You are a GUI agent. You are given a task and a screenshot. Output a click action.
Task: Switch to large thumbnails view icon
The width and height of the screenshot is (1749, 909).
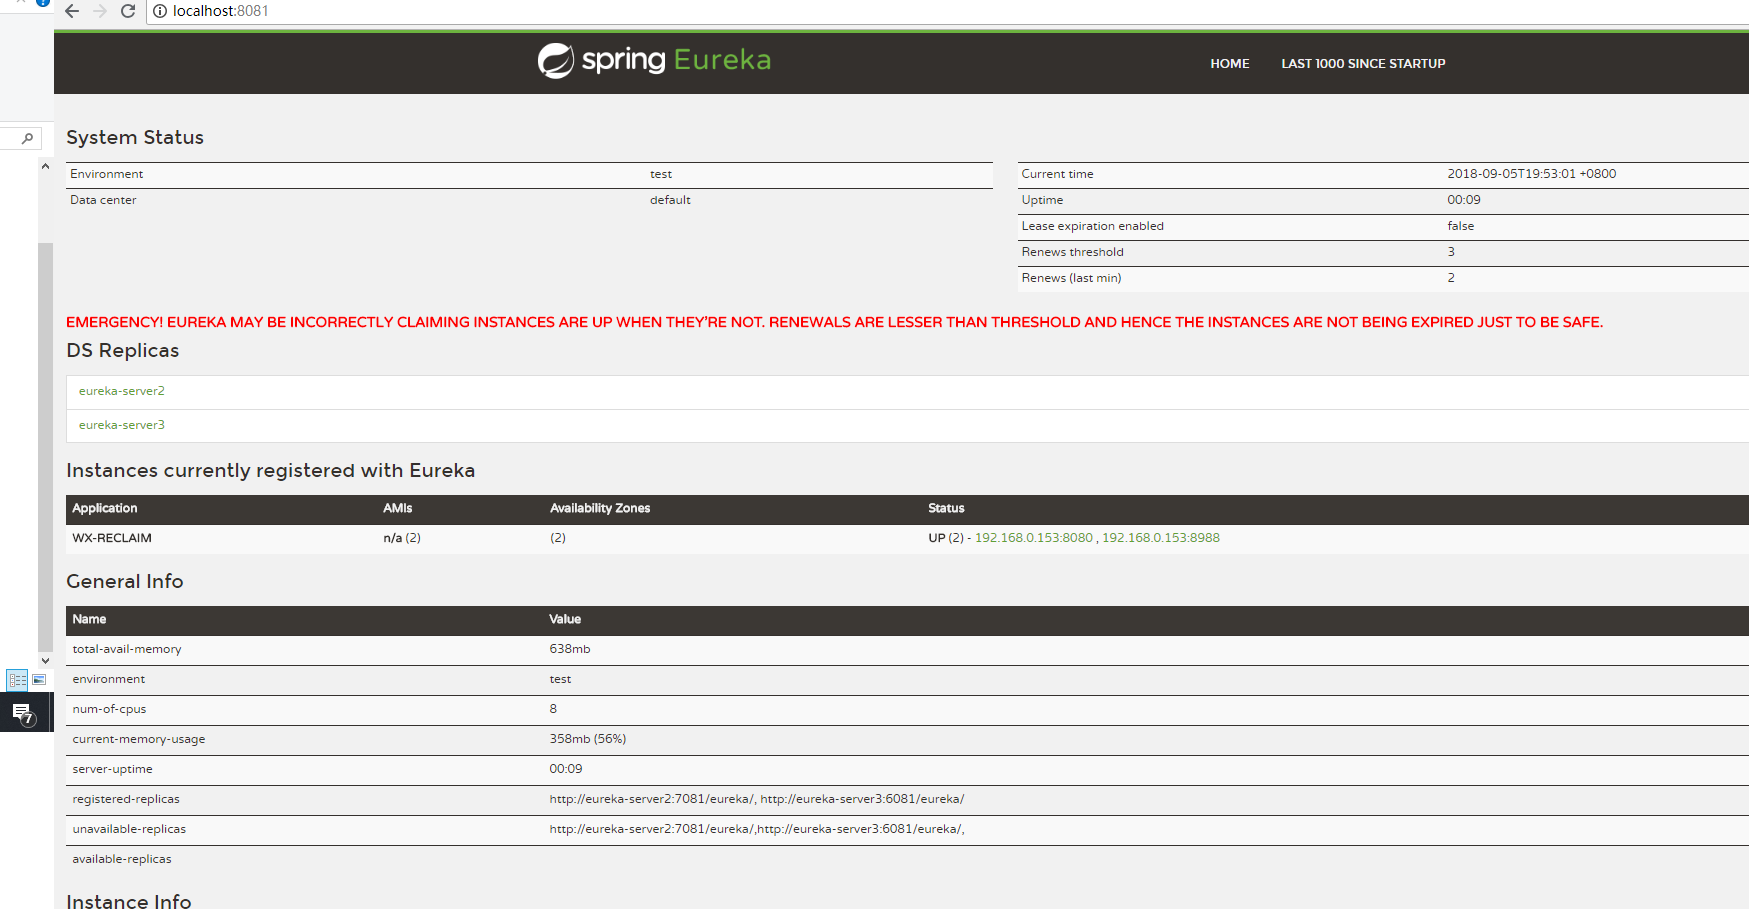pos(39,680)
